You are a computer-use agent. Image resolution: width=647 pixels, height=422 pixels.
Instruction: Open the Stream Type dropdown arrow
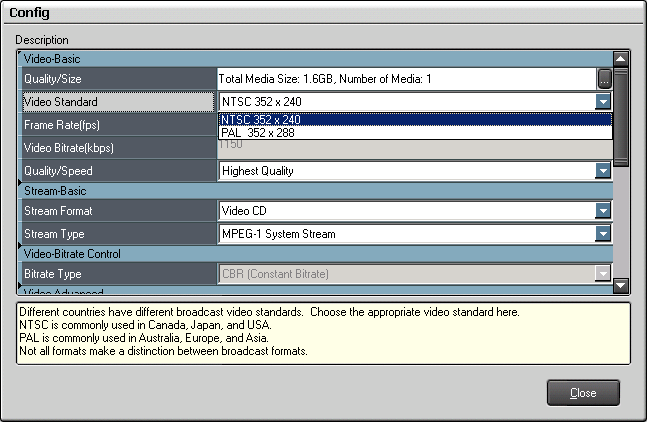(x=603, y=234)
